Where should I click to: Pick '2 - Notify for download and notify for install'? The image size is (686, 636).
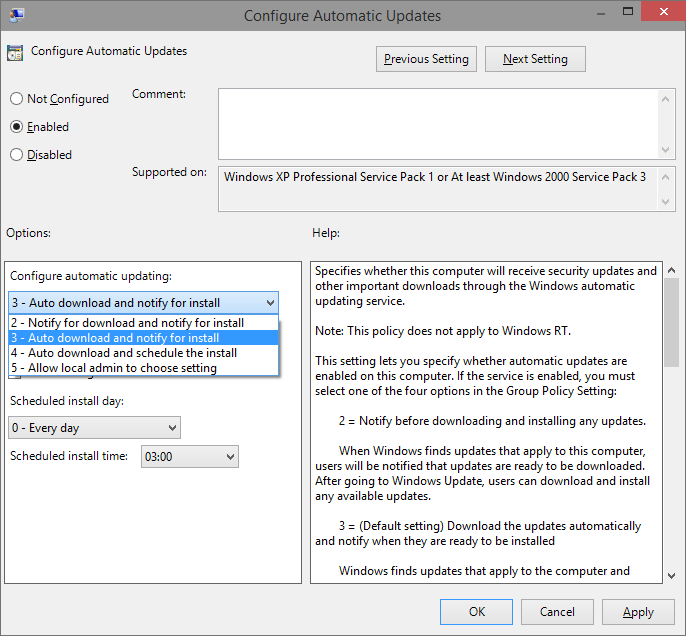coord(127,323)
